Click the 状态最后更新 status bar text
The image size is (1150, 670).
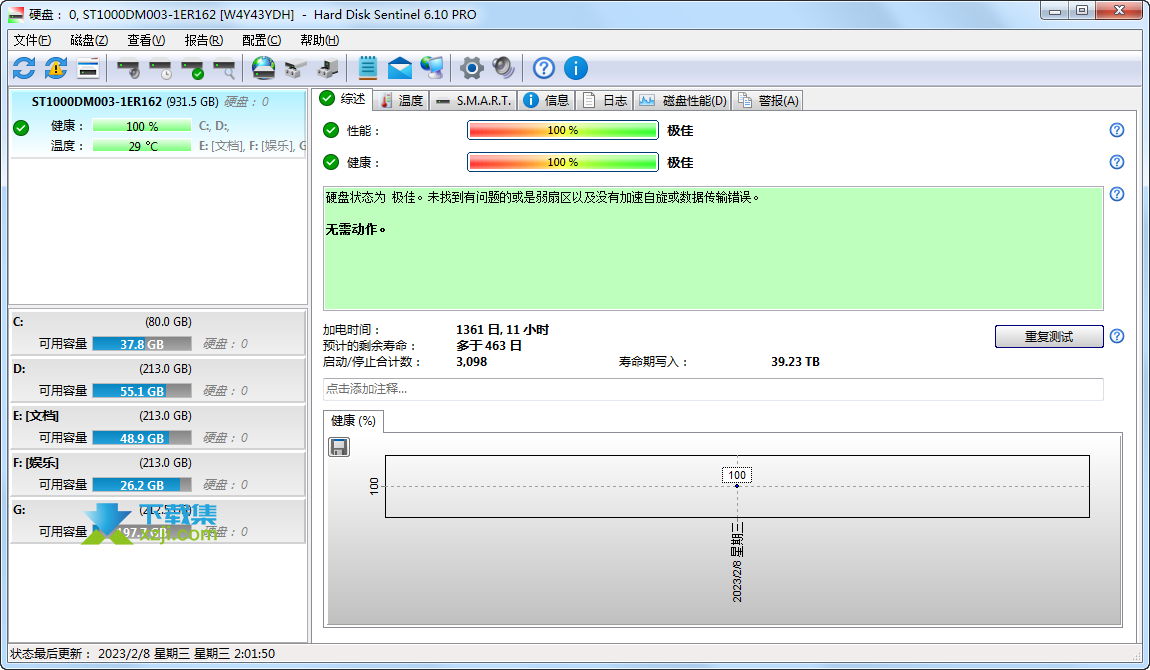(142, 653)
